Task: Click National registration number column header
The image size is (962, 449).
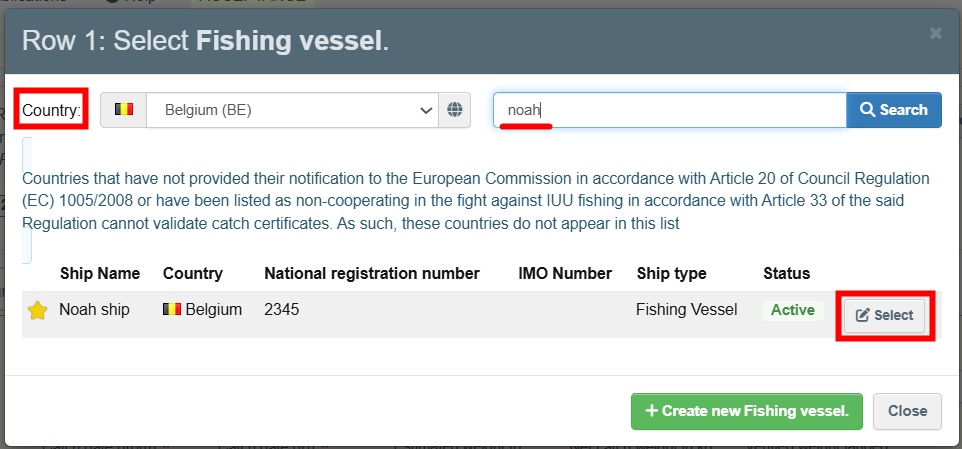Action: coord(372,273)
